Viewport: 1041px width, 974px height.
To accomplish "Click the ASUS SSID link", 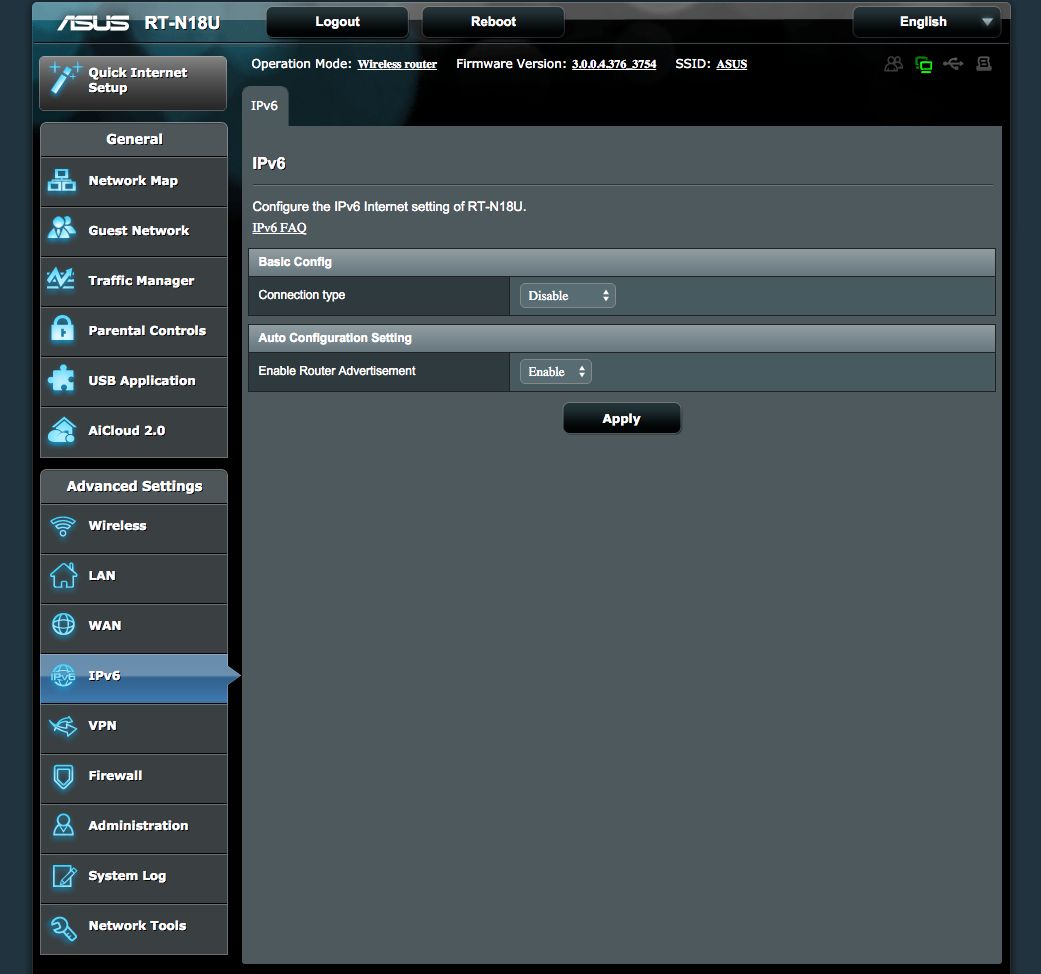I will pos(732,64).
